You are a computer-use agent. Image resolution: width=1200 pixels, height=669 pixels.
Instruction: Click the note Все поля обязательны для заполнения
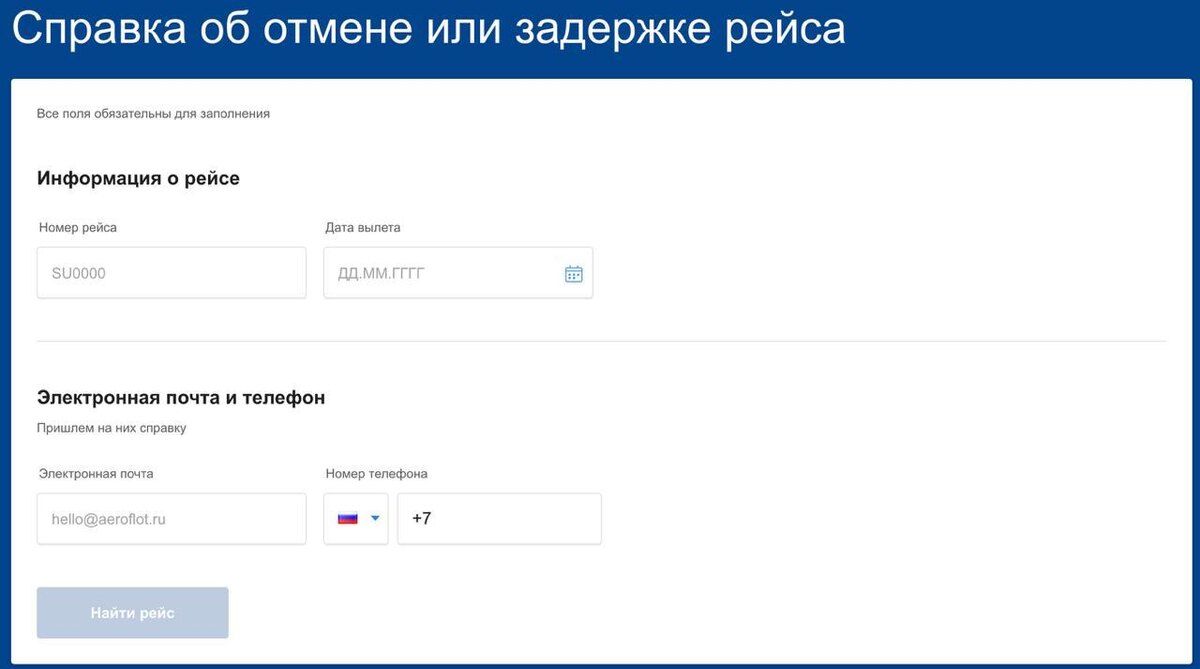click(153, 114)
